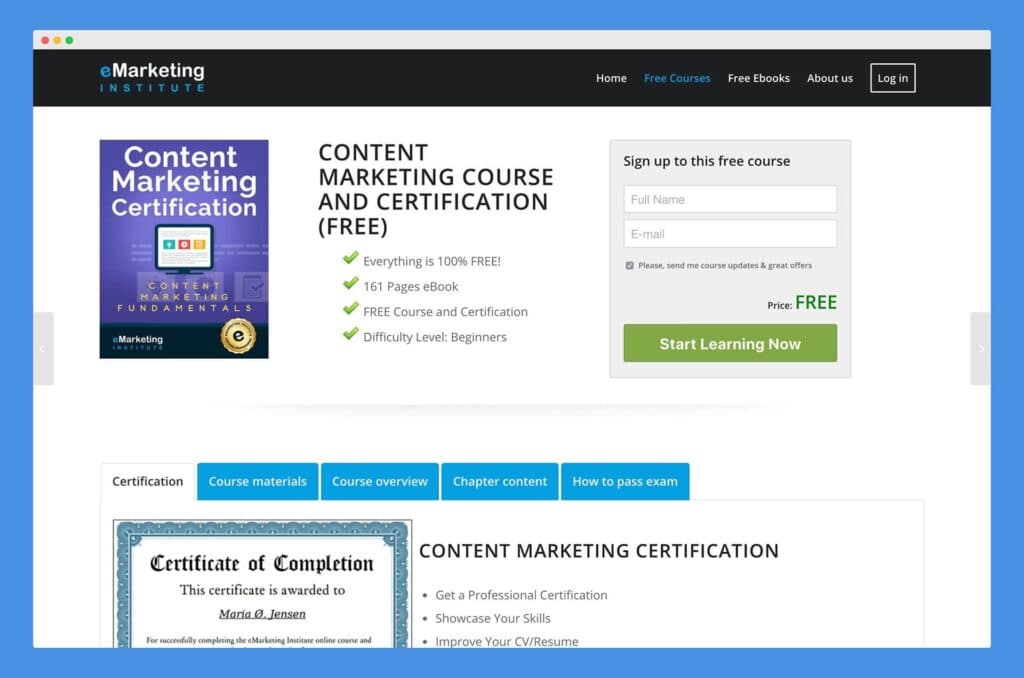Click inside the Full Name field
Screen dimensions: 1024x678
[729, 199]
